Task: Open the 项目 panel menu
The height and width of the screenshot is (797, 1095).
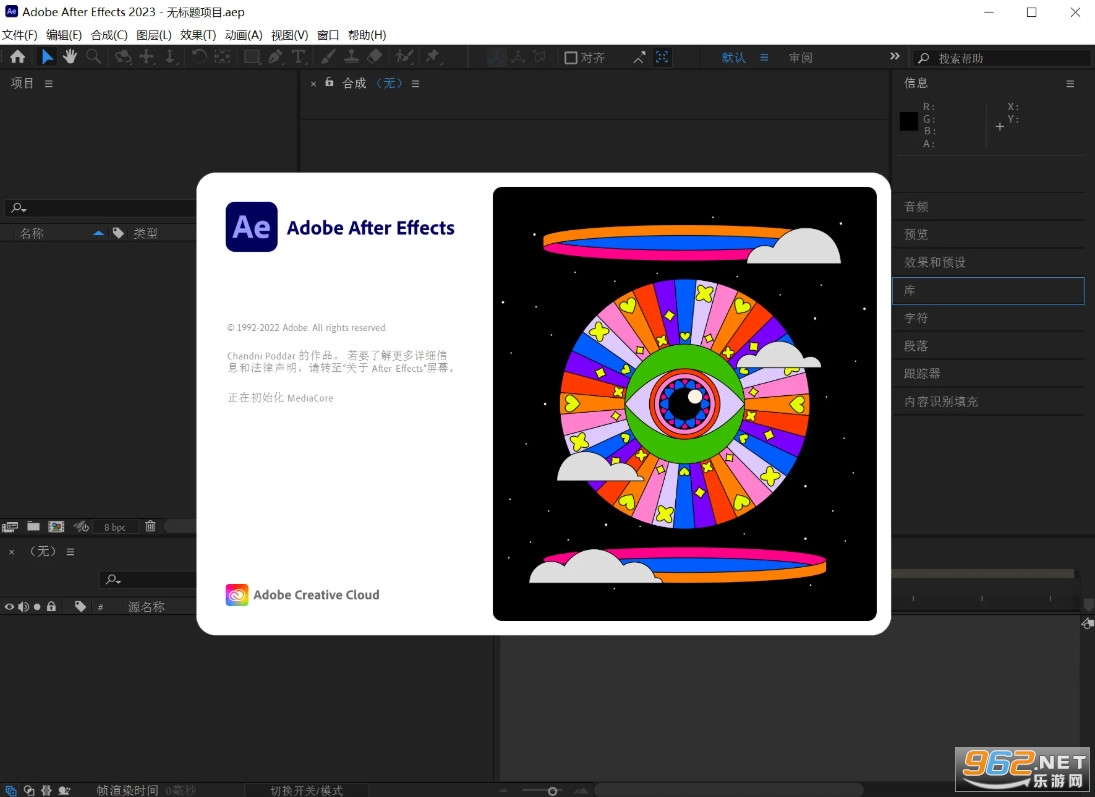Action: point(49,83)
